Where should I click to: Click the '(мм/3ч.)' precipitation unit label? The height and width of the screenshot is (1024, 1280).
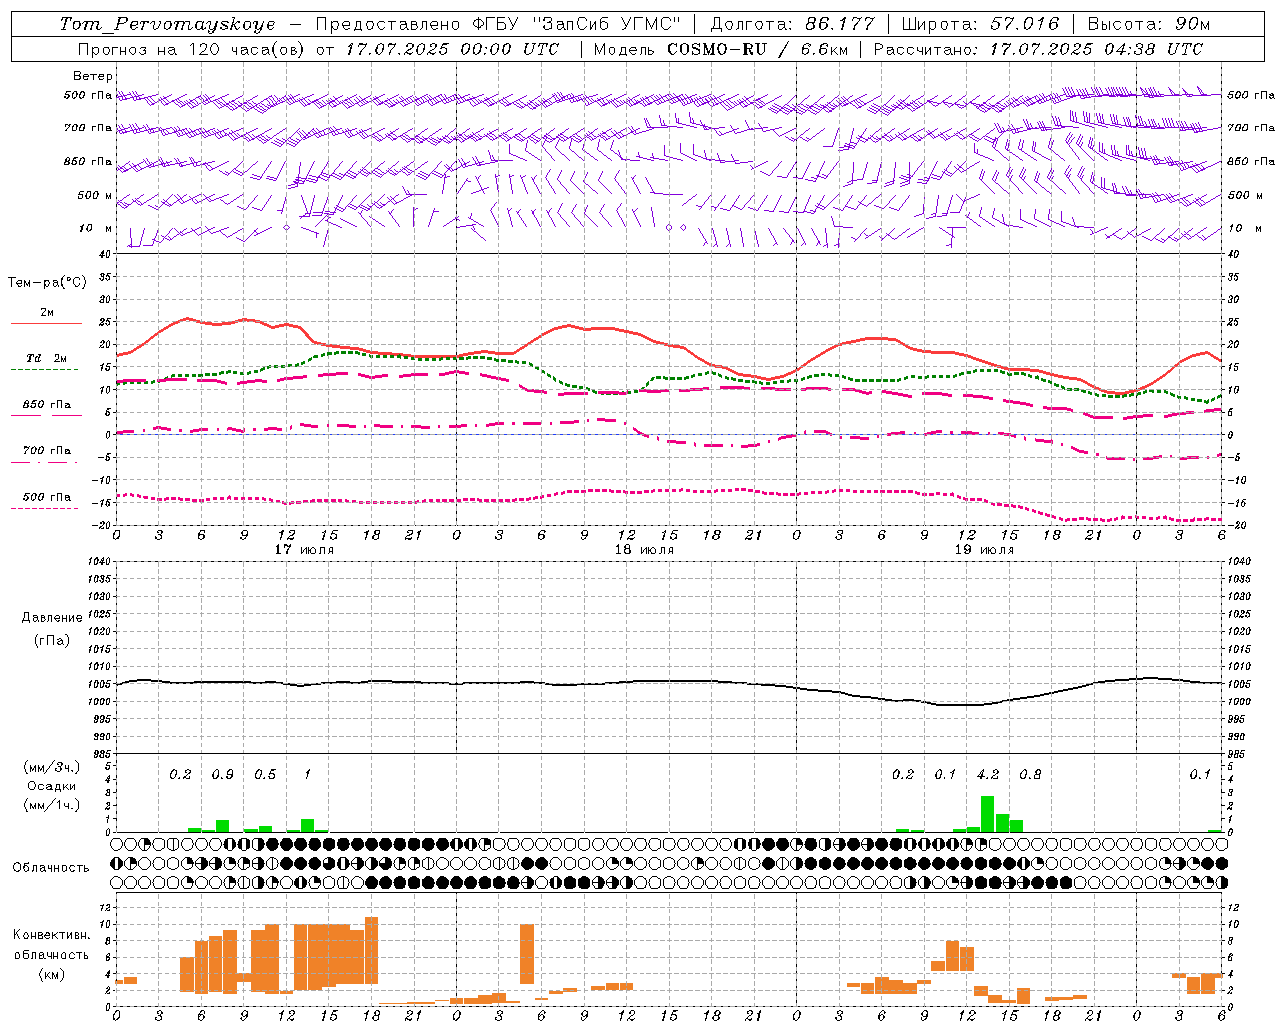point(52,767)
